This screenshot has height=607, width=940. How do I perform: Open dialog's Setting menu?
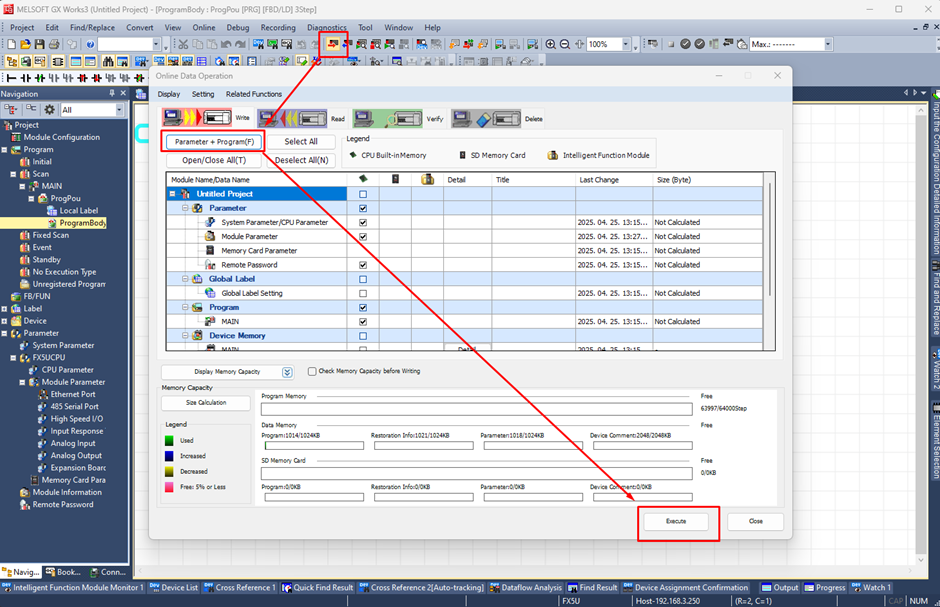click(203, 94)
